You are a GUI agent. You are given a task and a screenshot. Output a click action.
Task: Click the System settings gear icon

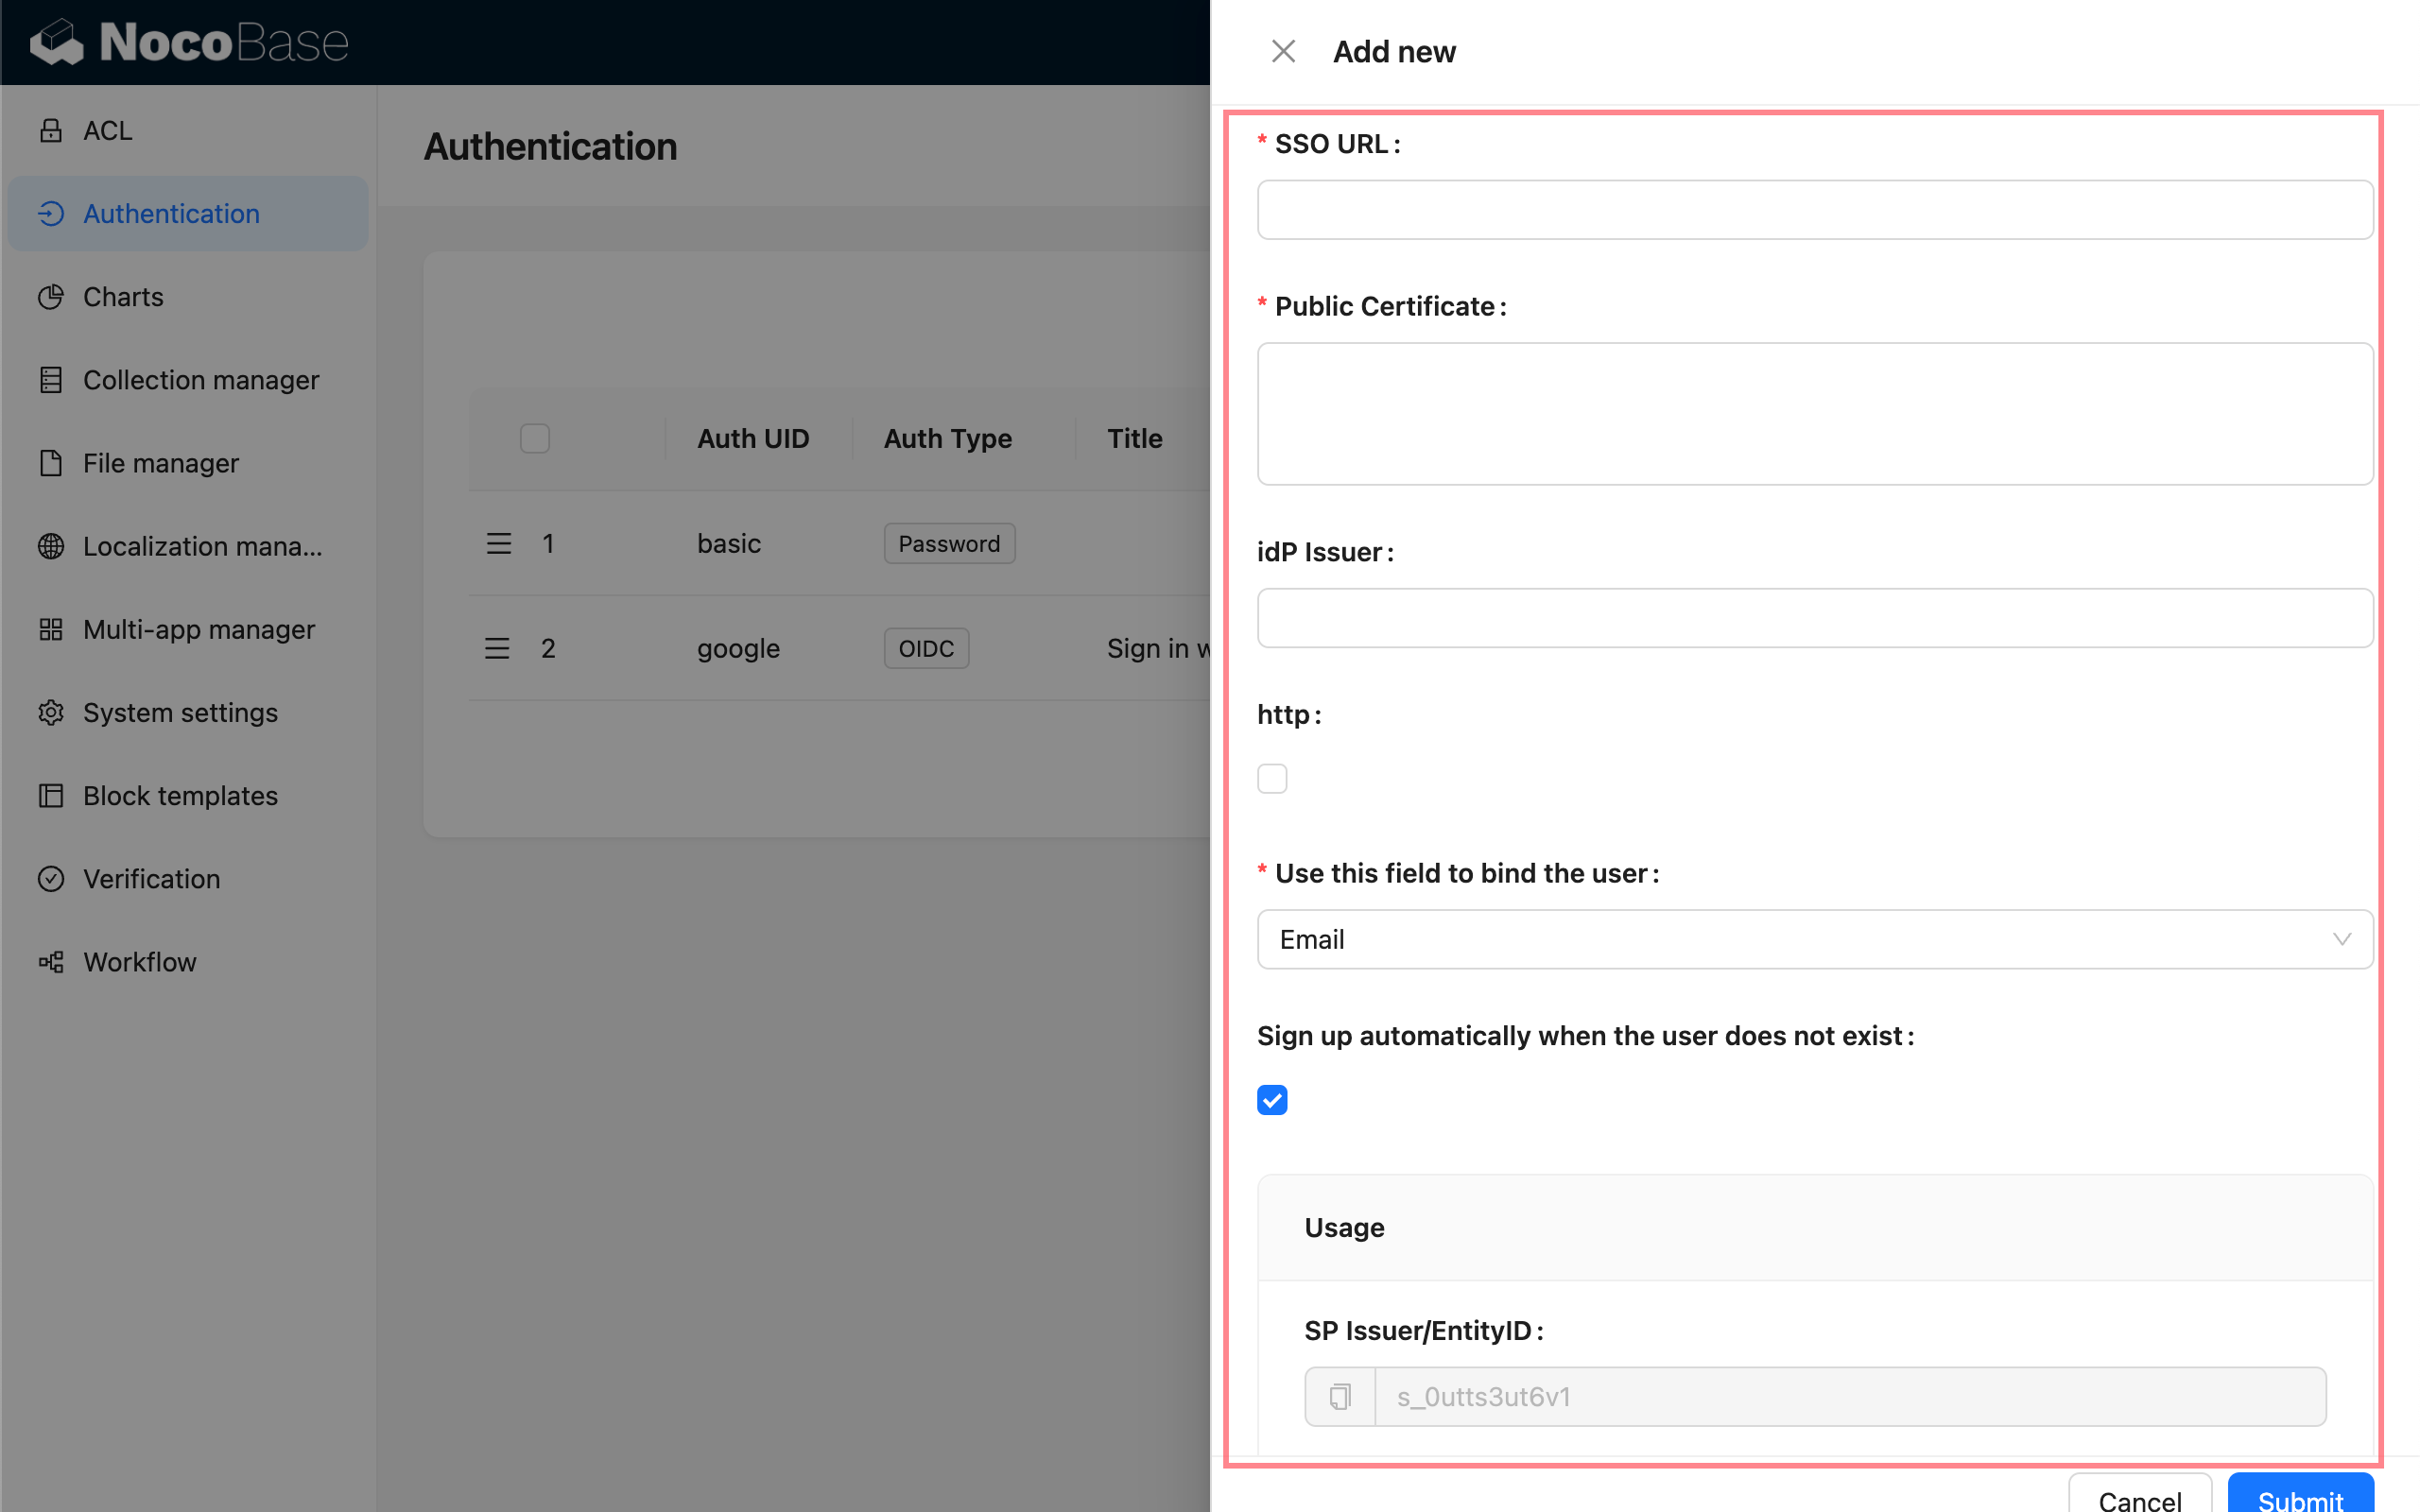51,713
